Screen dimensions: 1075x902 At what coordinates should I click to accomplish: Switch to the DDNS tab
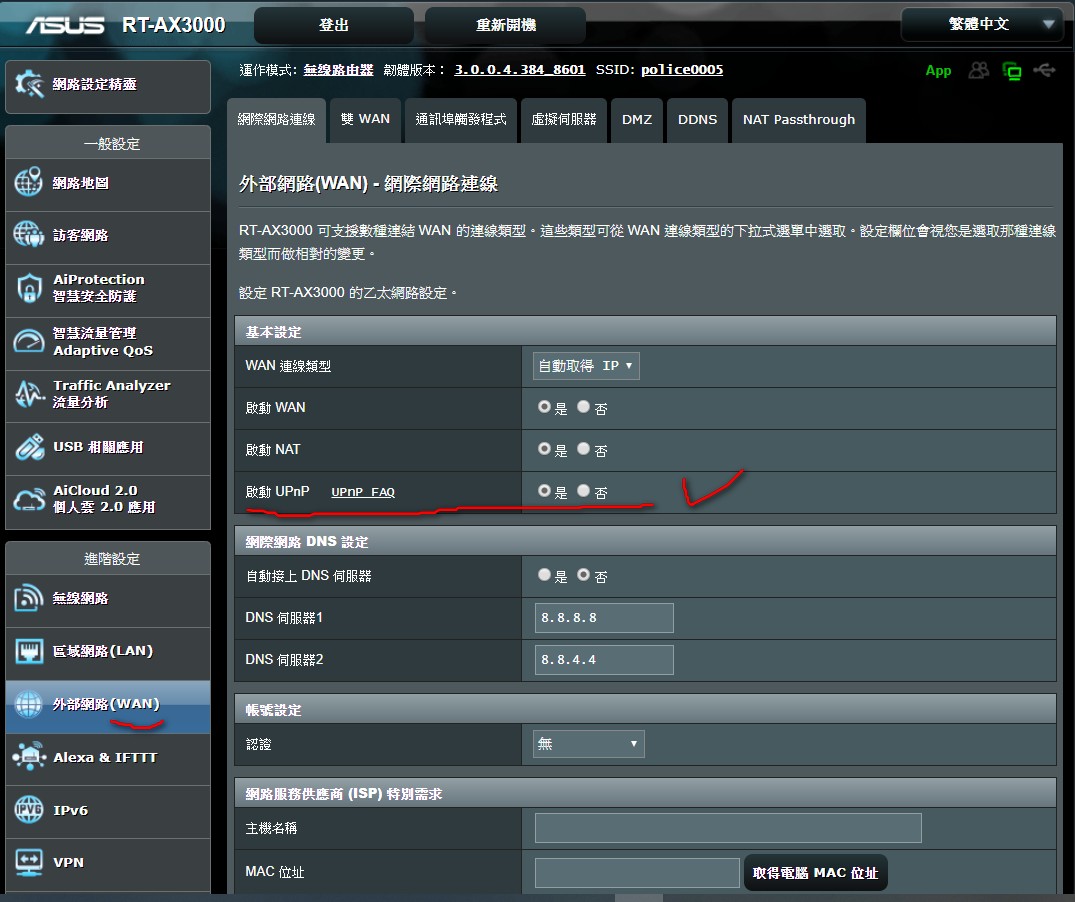click(697, 120)
